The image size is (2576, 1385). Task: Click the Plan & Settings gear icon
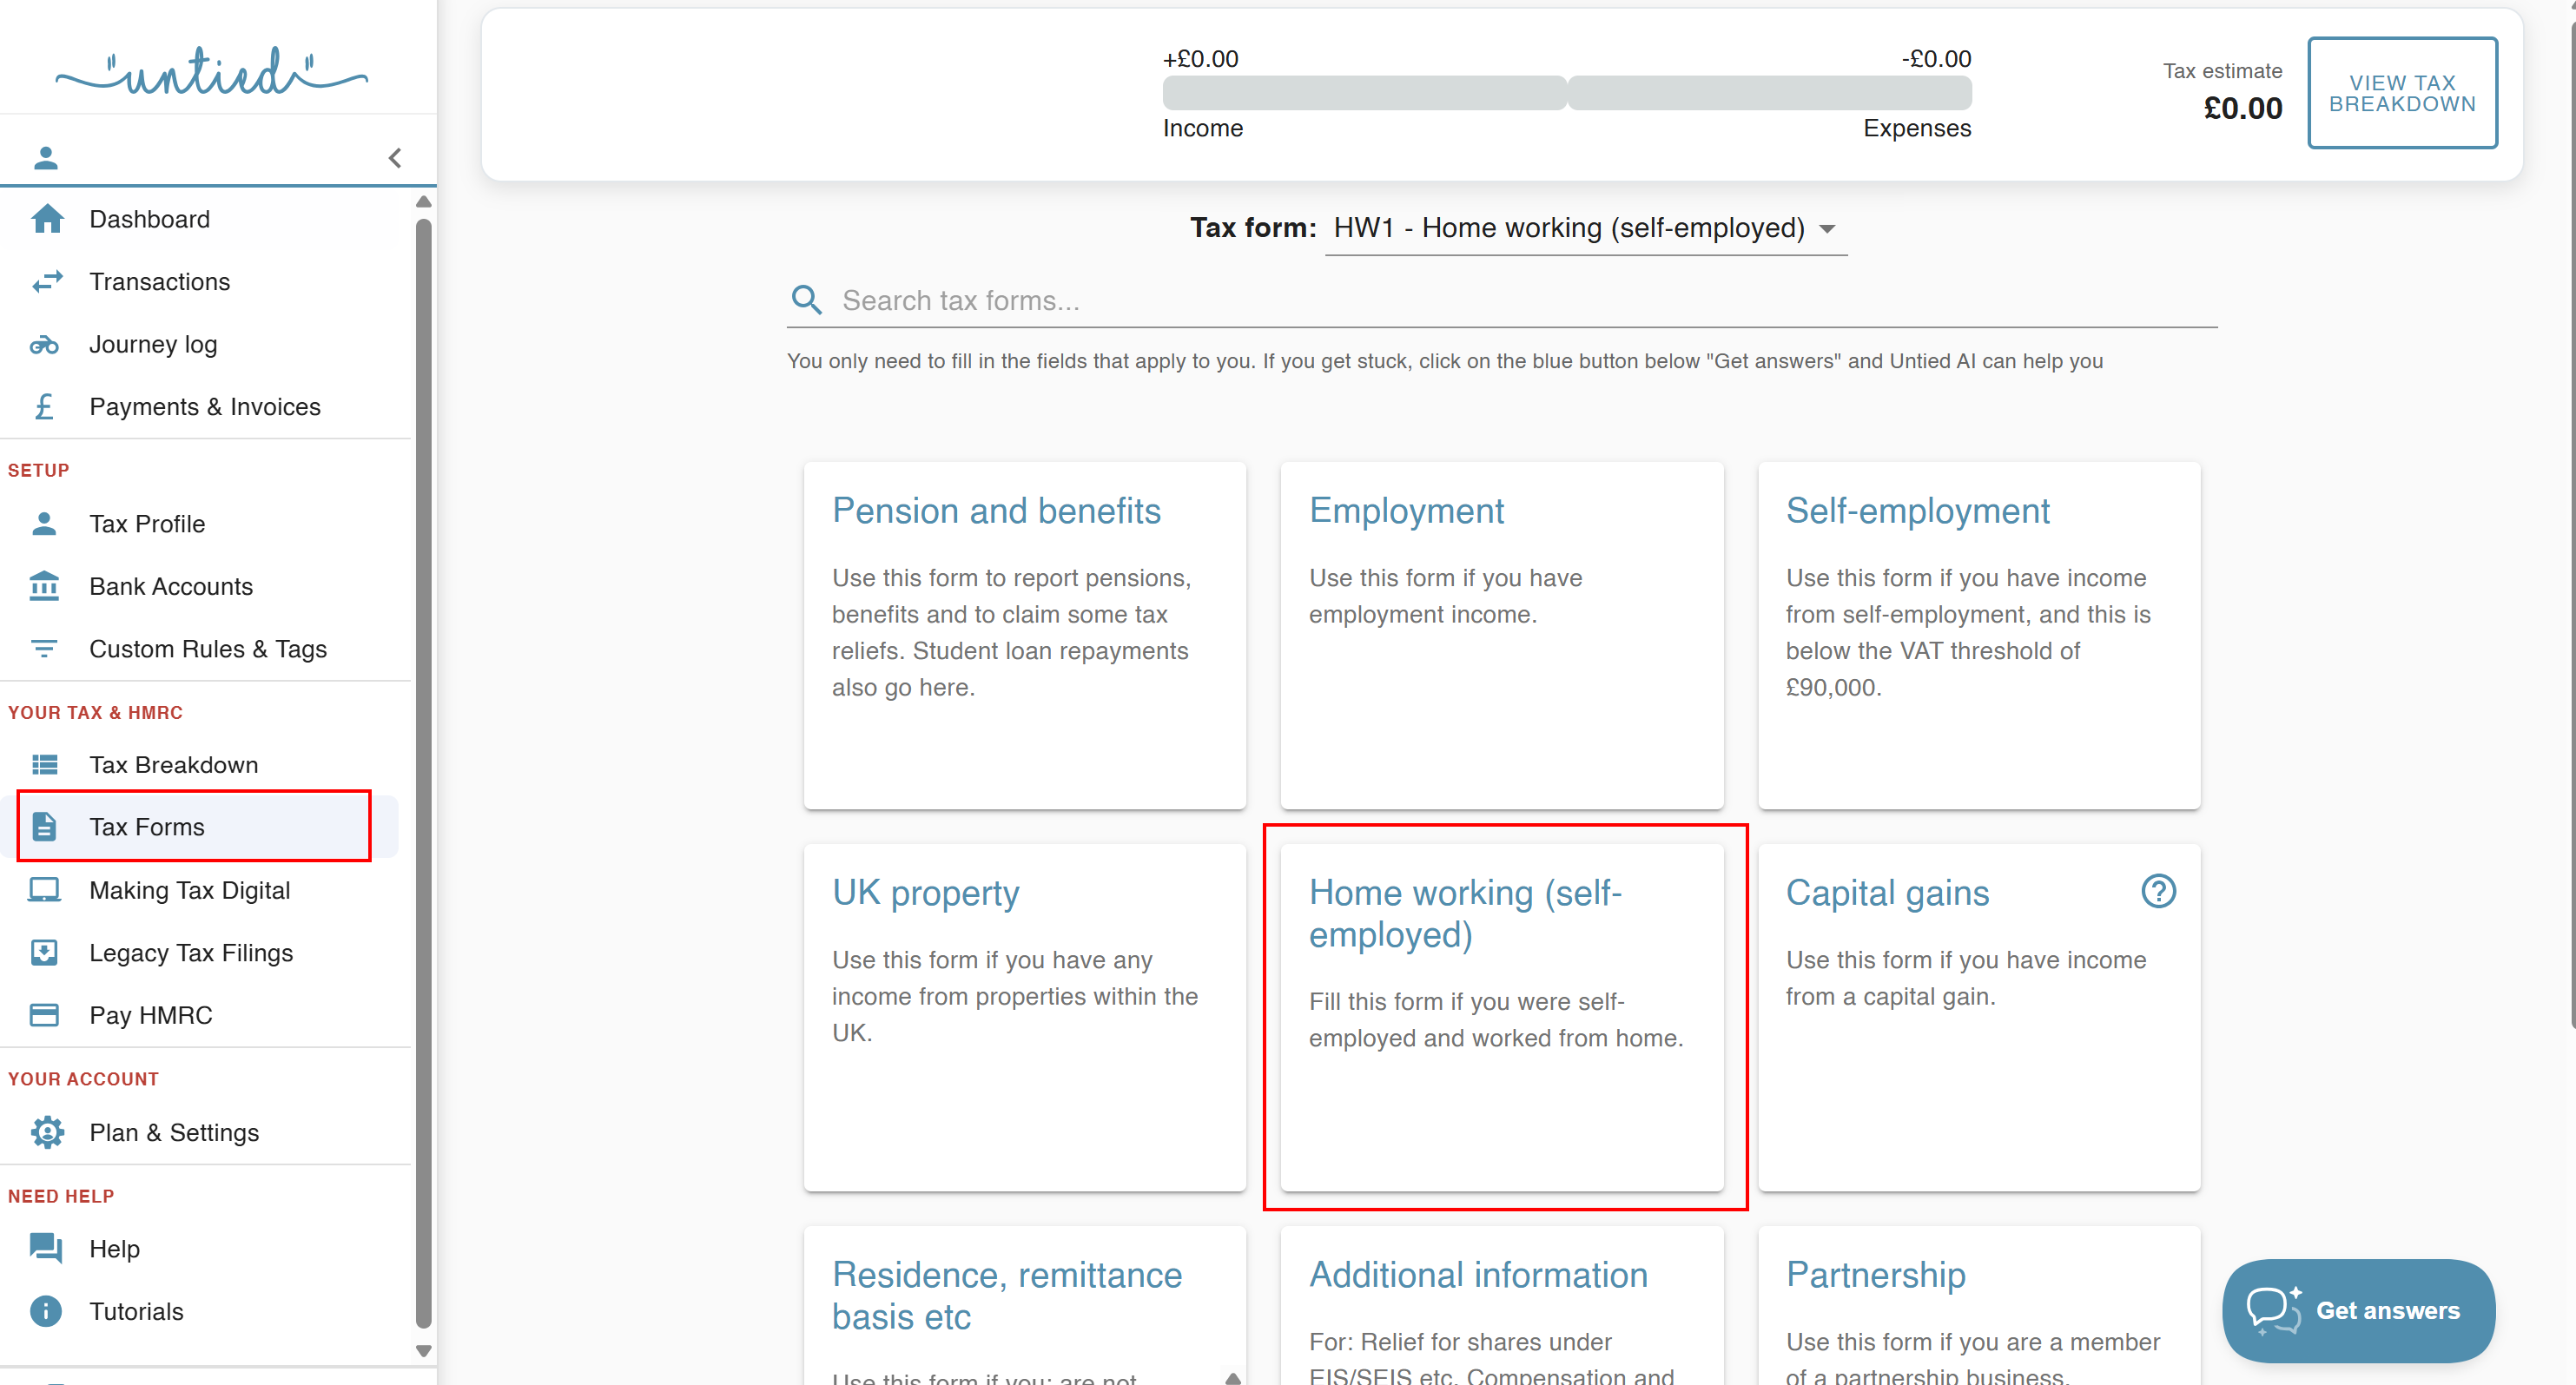point(46,1132)
